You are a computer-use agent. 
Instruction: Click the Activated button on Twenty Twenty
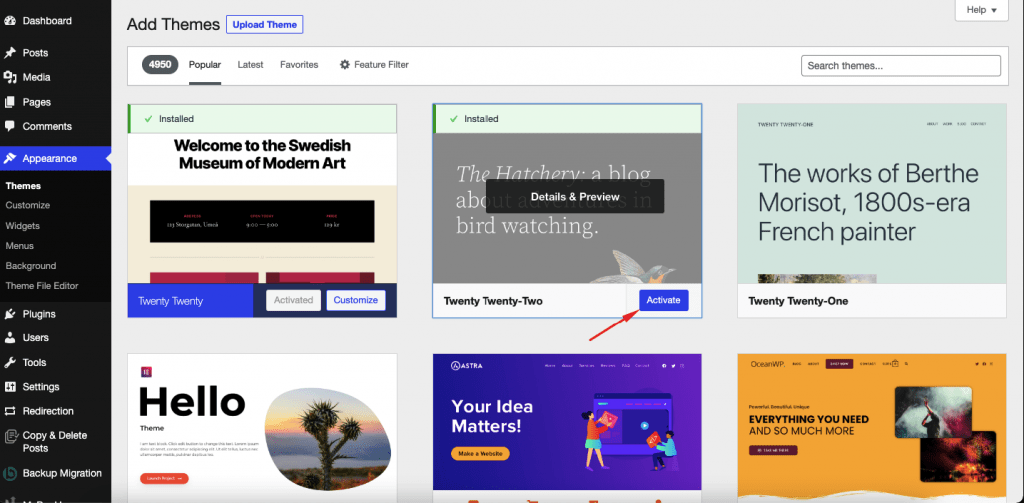(294, 300)
